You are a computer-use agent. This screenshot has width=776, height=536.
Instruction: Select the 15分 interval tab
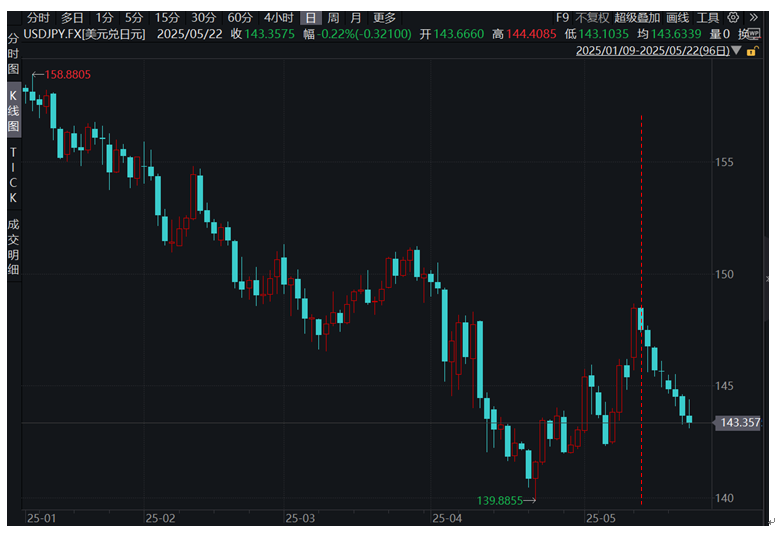pos(167,18)
